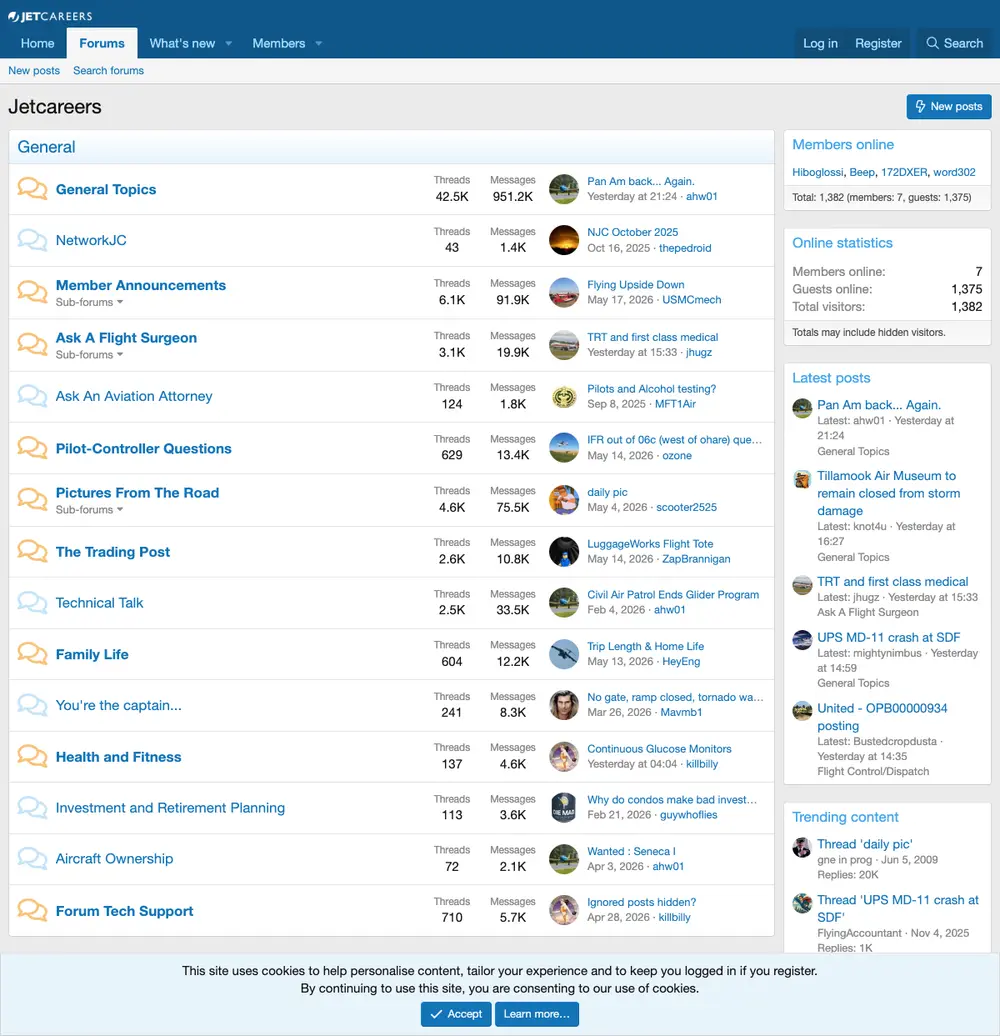Click the Technical Talk forum bubble icon
This screenshot has height=1036, width=1000.
point(32,603)
